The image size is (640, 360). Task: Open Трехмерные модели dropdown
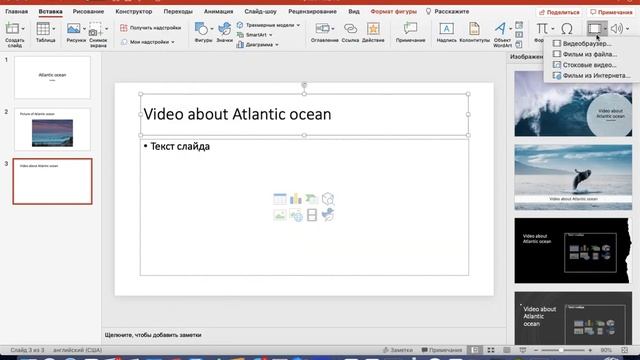(269, 25)
